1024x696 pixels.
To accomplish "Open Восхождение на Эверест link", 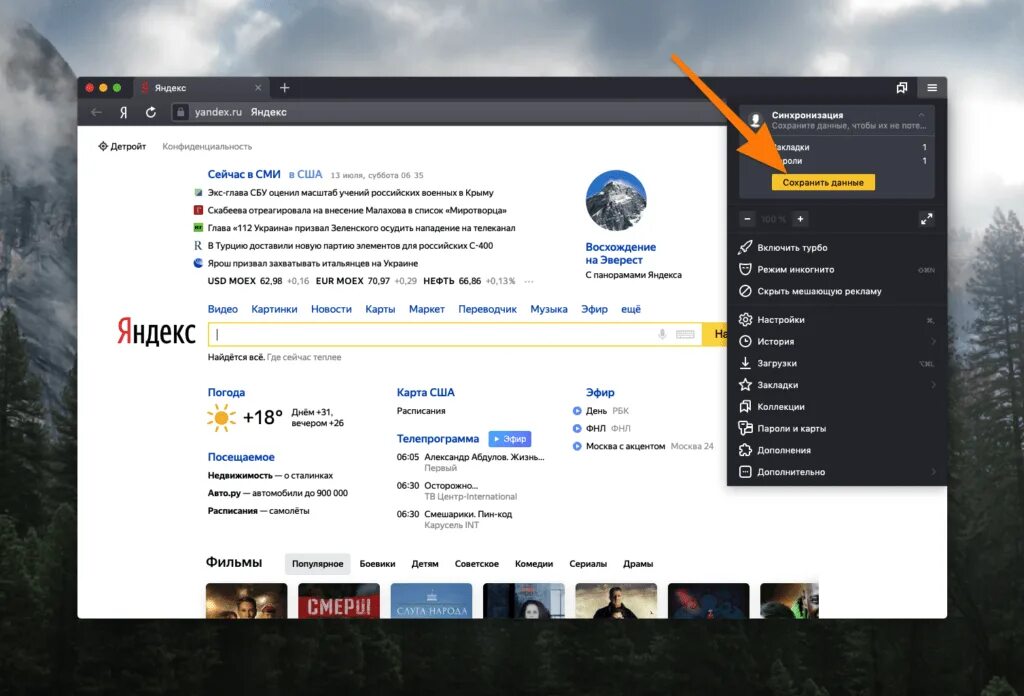I will click(620, 253).
